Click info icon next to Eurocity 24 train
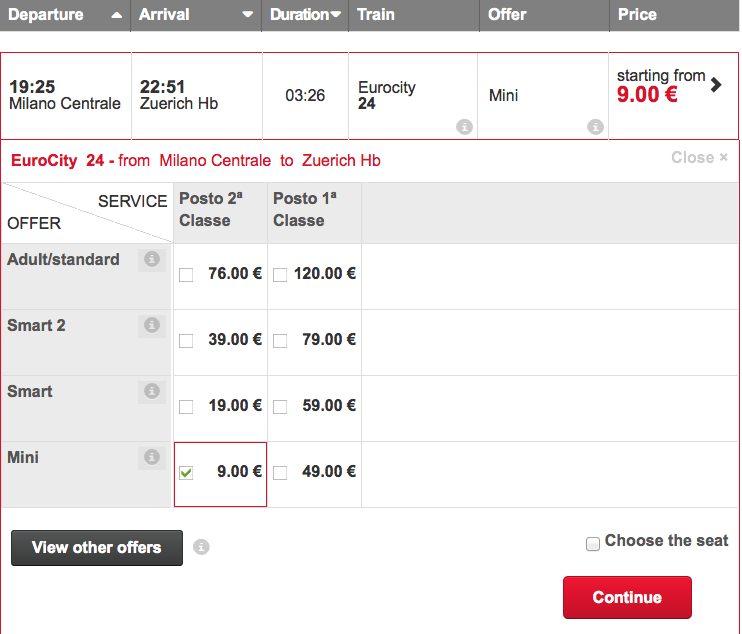Image resolution: width=742 pixels, height=634 pixels. 464,127
